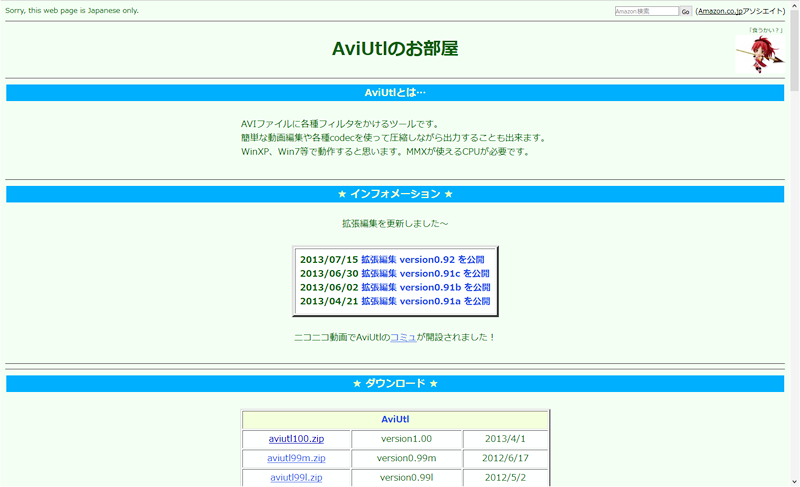
Task: Click the date 2013/06/30 in the info box
Action: (329, 273)
